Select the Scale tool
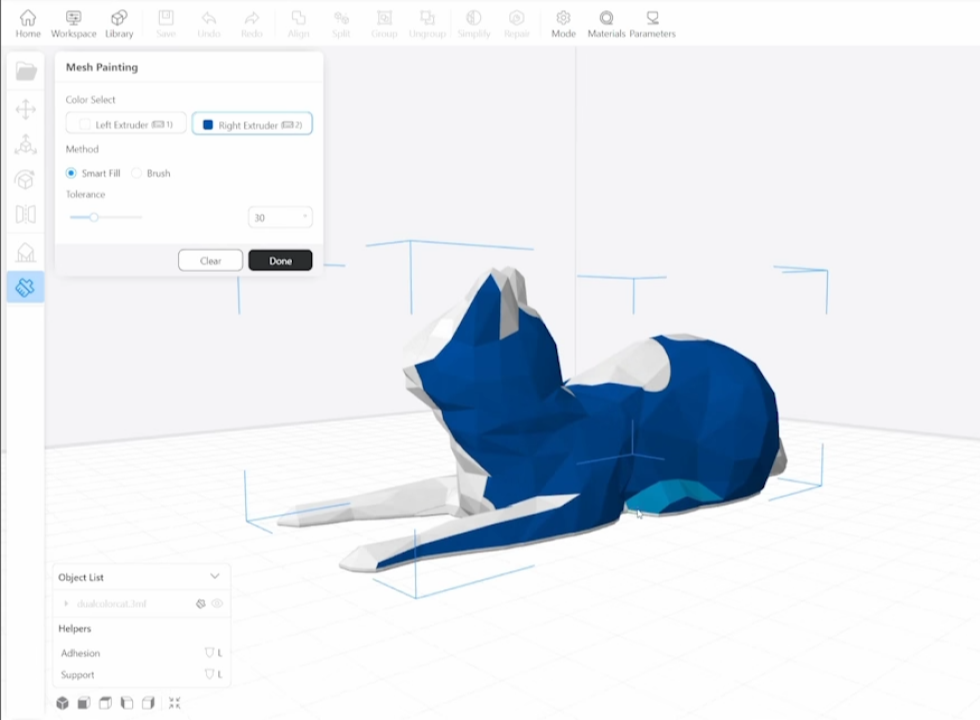This screenshot has width=980, height=720. [x=25, y=145]
